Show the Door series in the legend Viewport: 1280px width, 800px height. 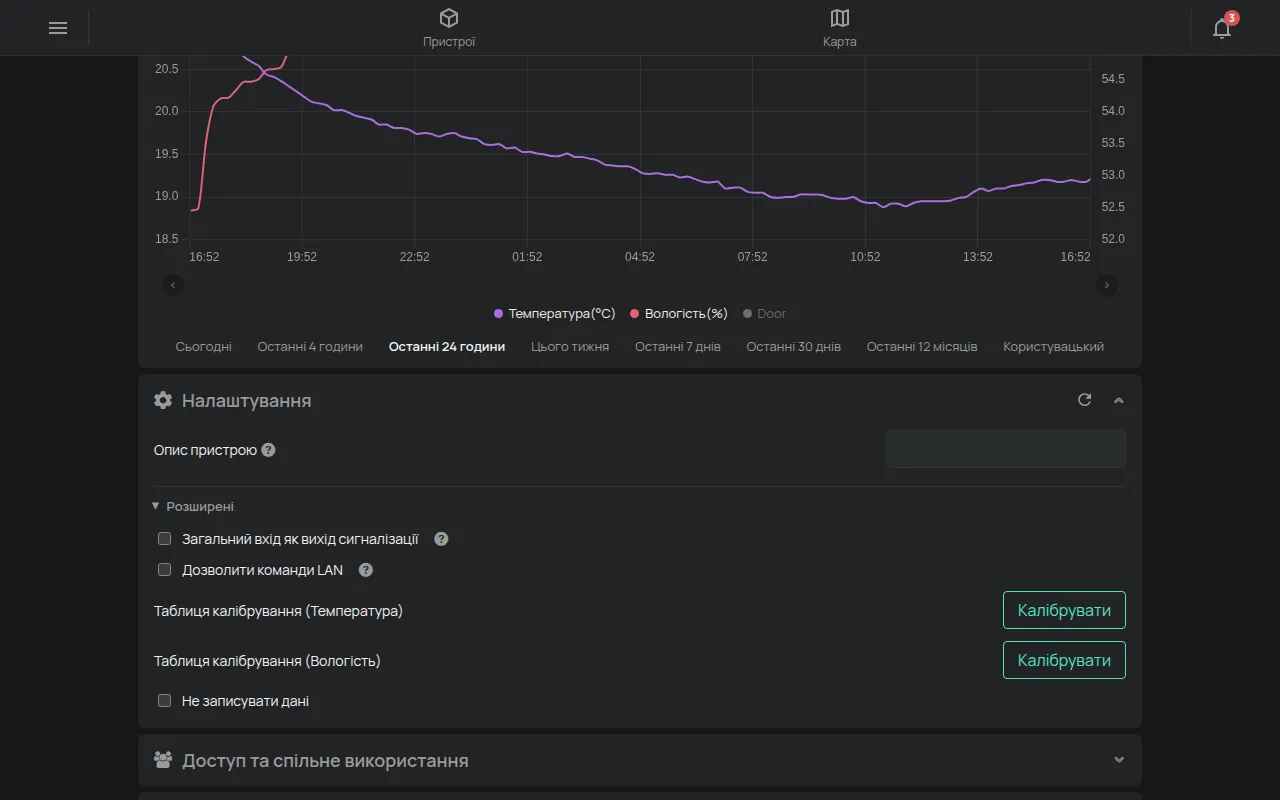tap(765, 314)
